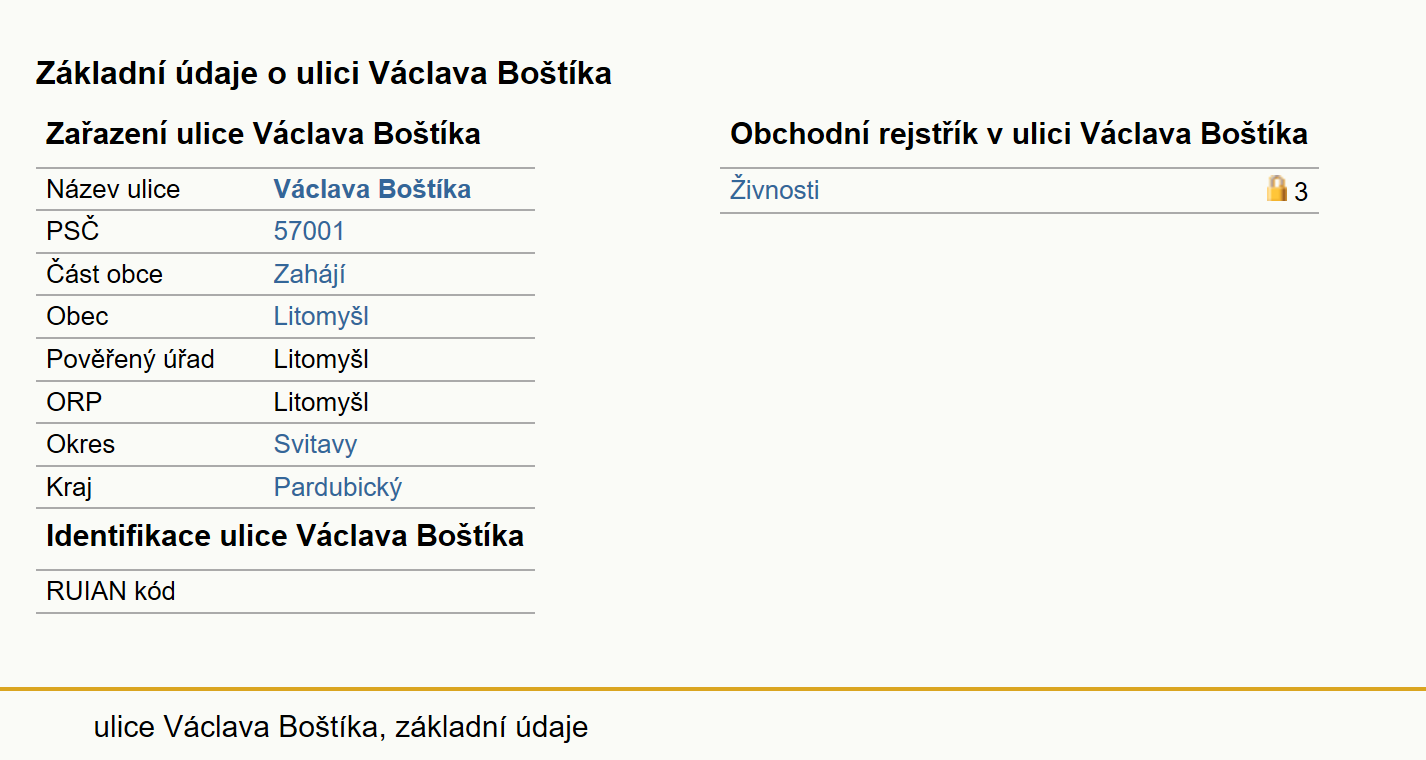
Task: Open the Živnosti business register link
Action: 774,190
